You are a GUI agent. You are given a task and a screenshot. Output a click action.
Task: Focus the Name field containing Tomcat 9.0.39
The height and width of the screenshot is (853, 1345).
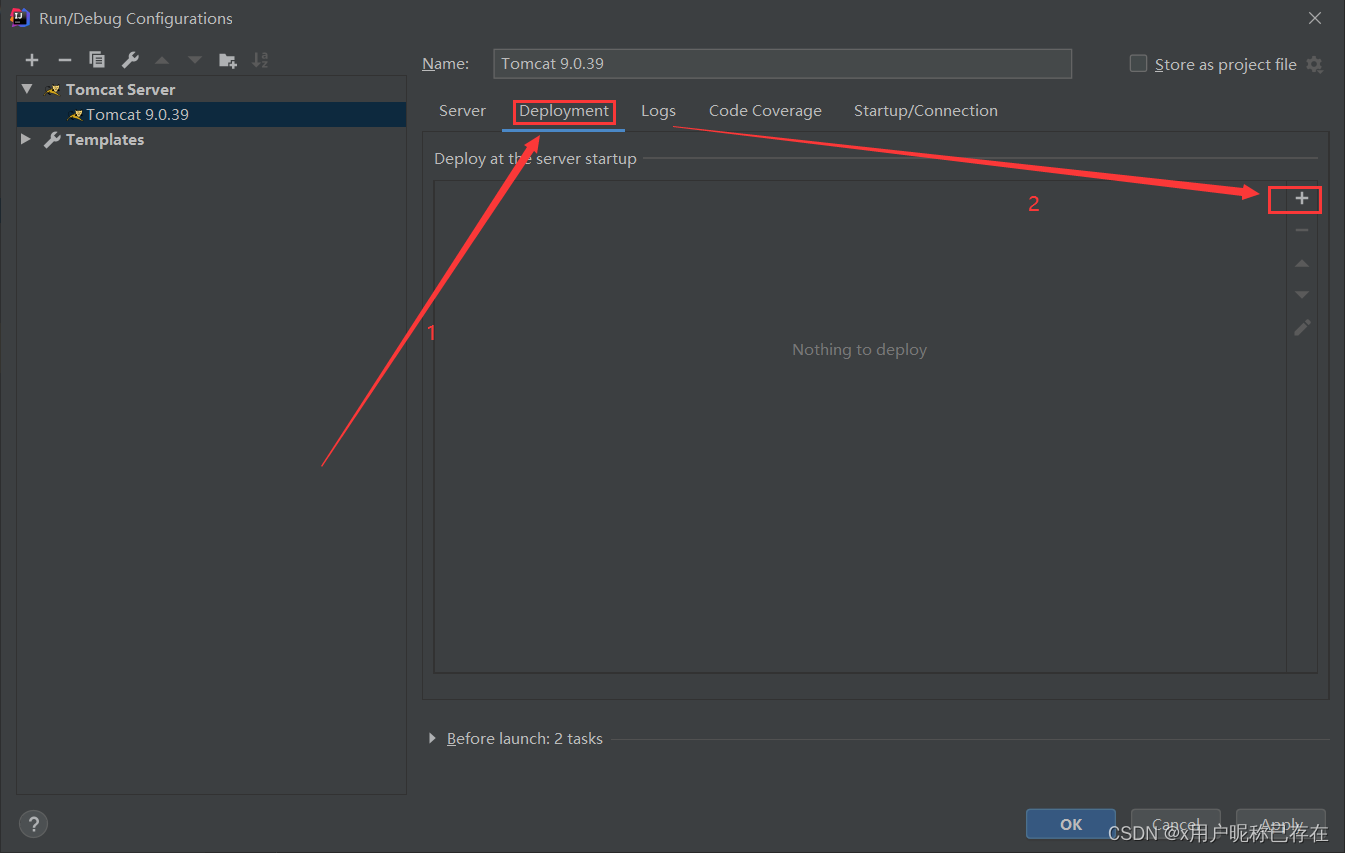coord(783,64)
